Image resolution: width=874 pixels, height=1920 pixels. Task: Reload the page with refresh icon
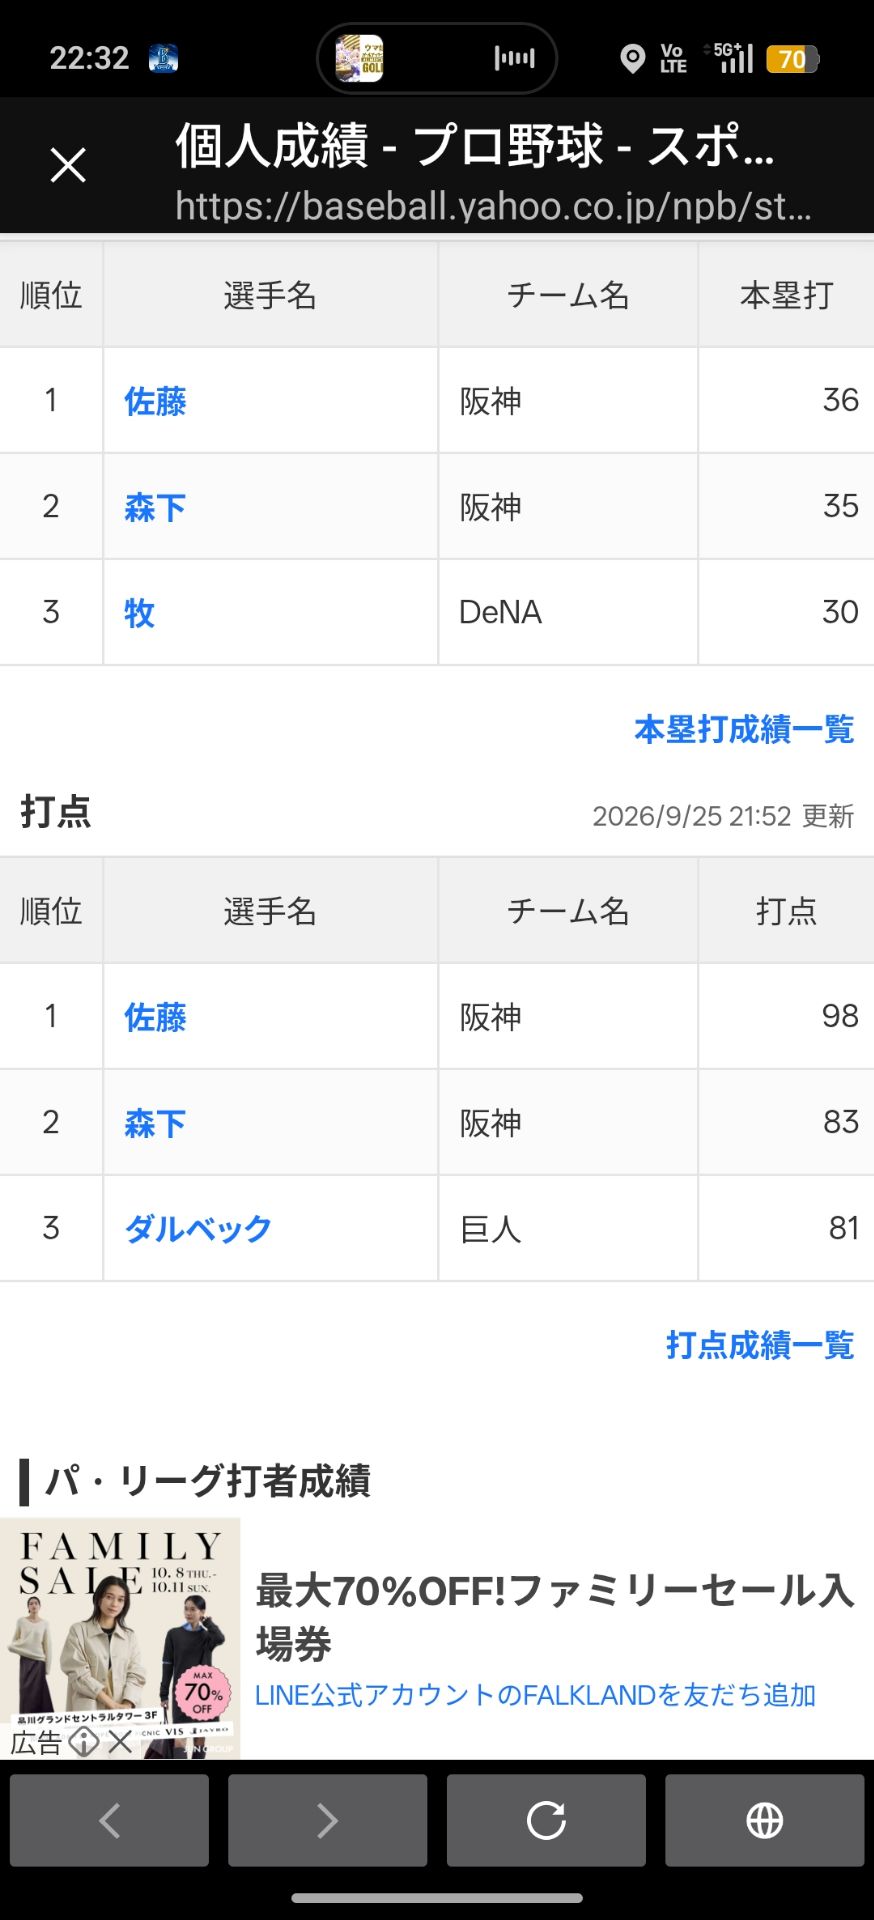coord(546,1820)
